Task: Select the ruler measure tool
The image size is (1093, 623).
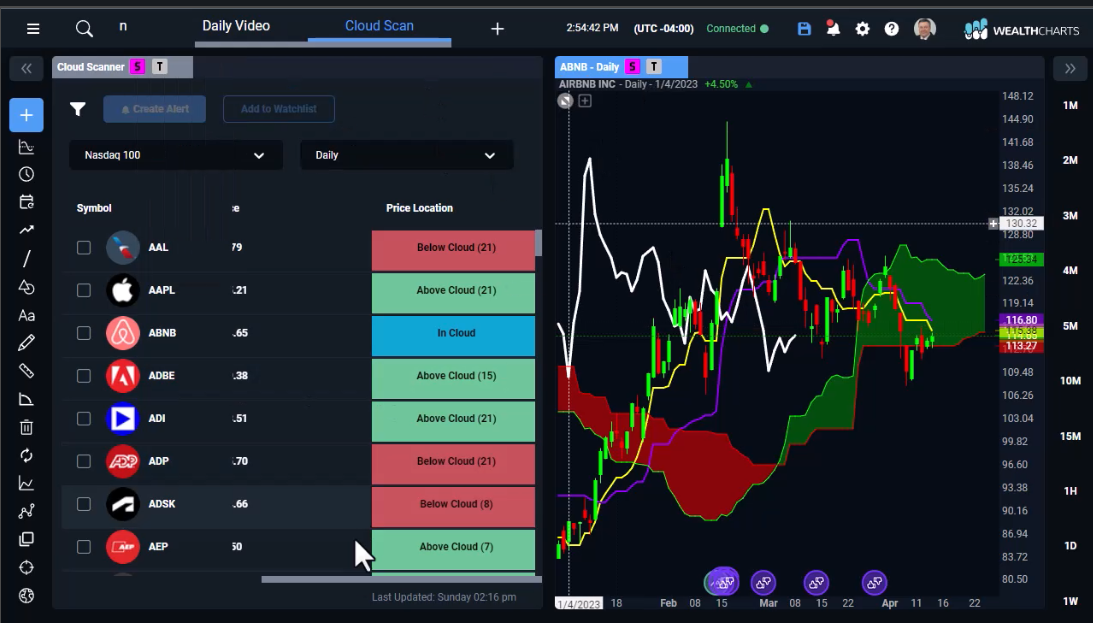Action: point(26,371)
